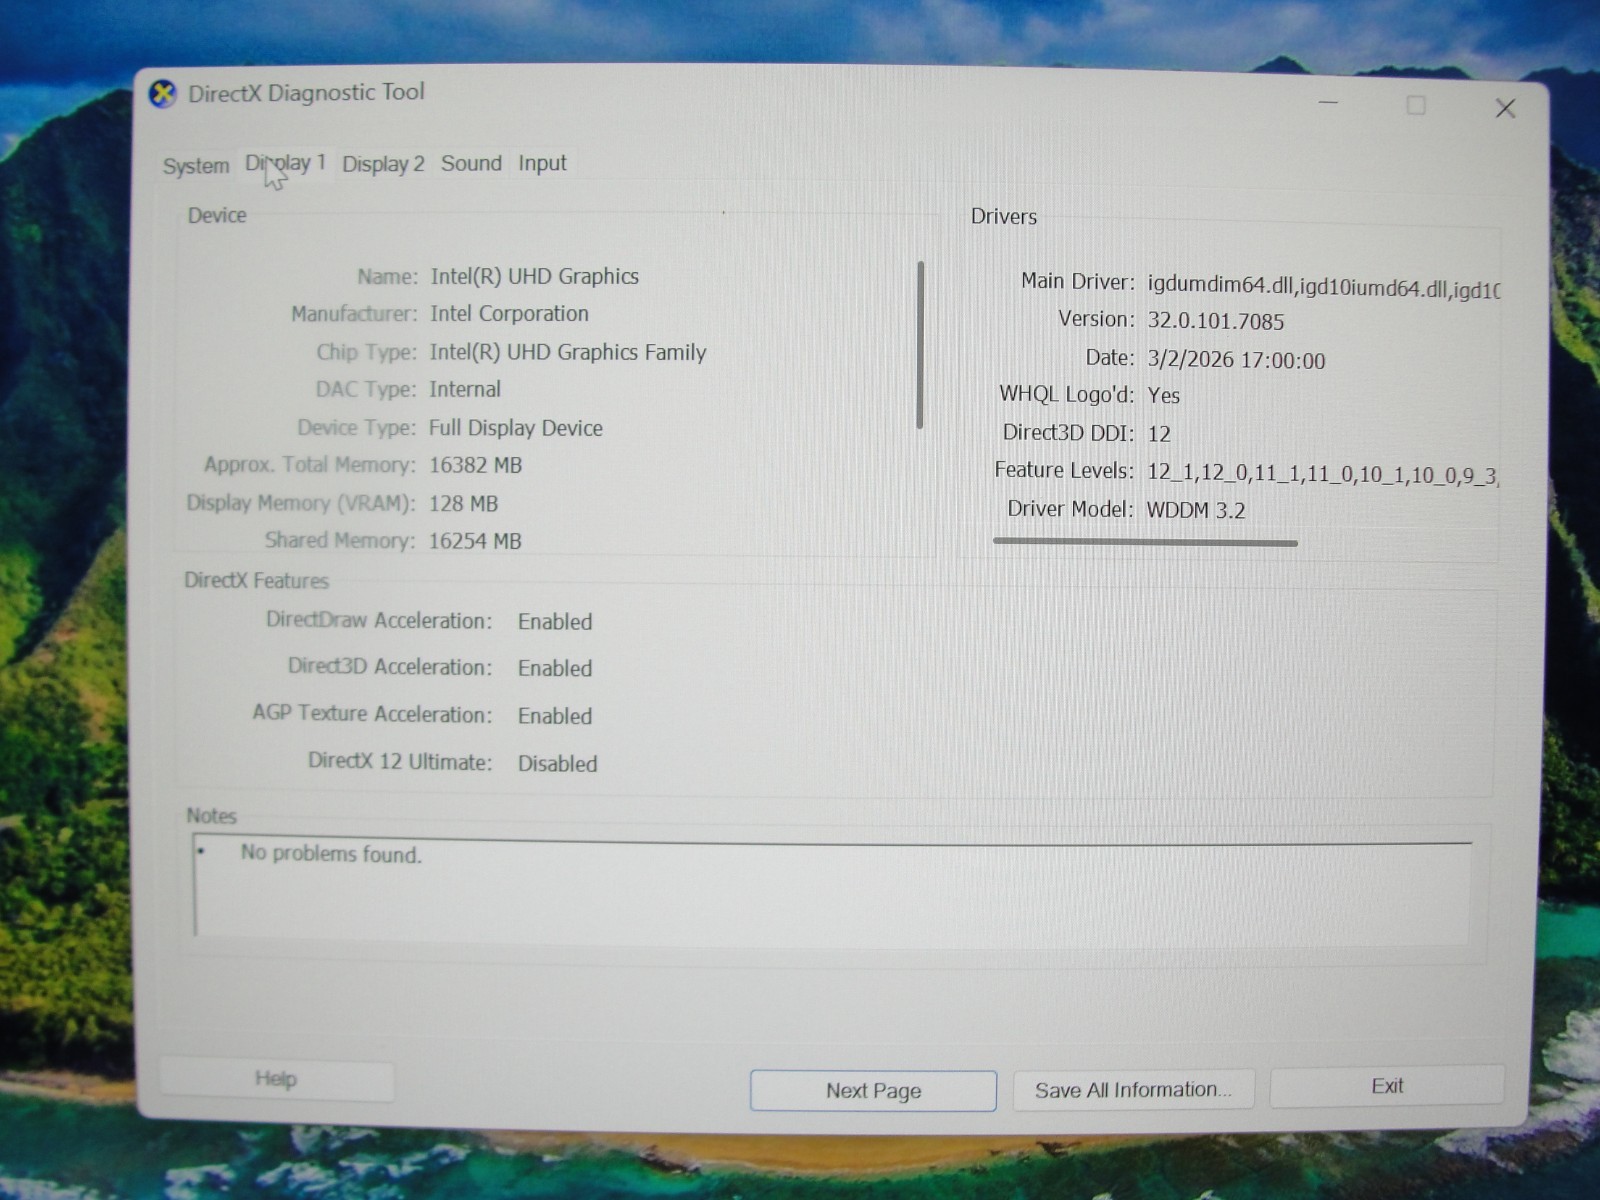The height and width of the screenshot is (1200, 1600).
Task: Minimize the DirectX Diagnostic Tool window
Action: click(1328, 103)
